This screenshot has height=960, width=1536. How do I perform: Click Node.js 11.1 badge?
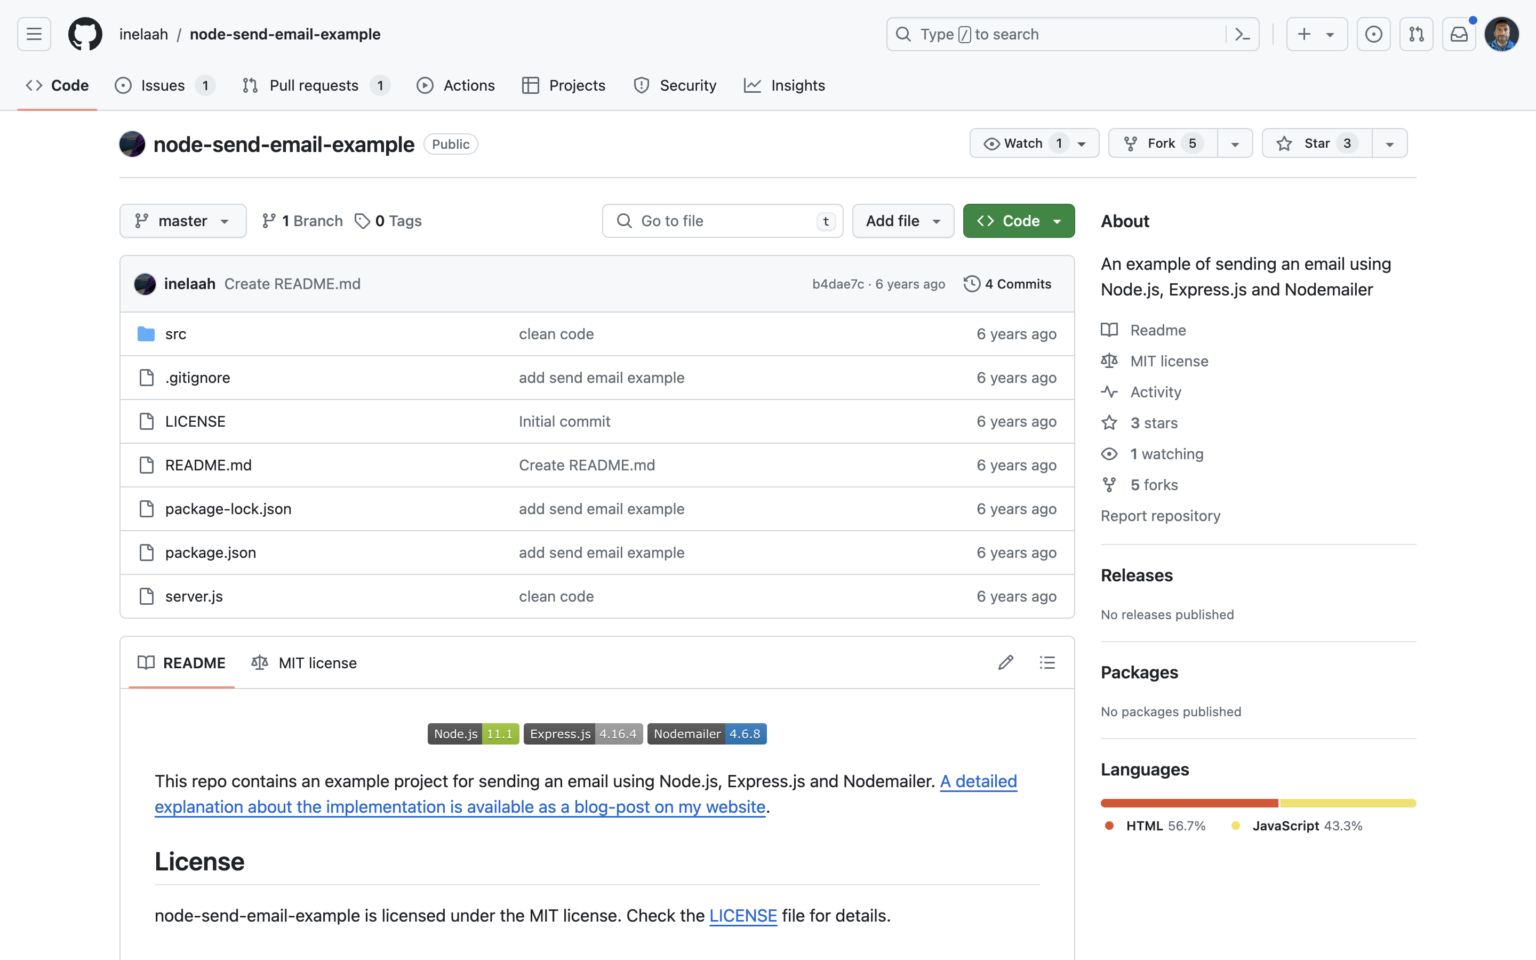pos(473,734)
